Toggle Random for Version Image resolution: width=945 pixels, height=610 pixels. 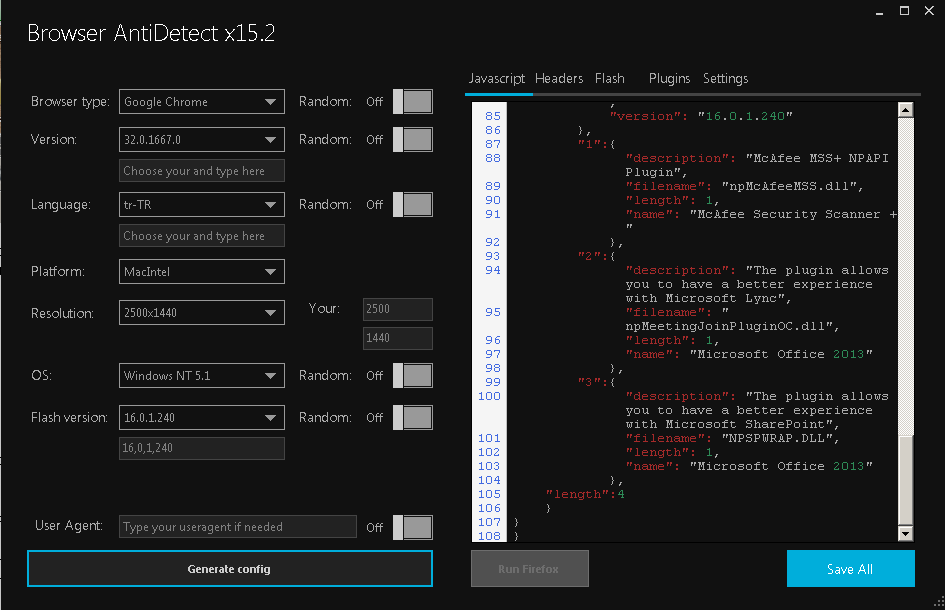[411, 139]
